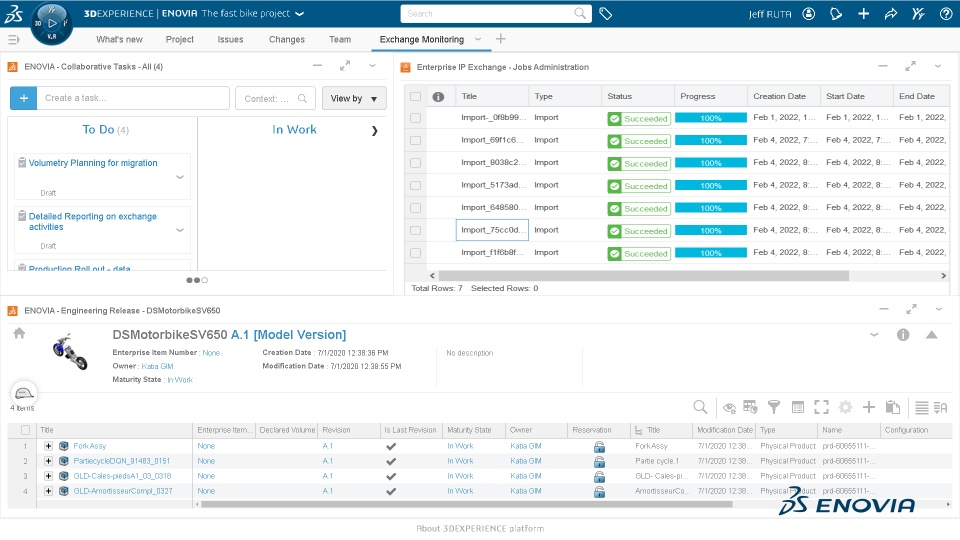Click the blue create task plus button
The width and height of the screenshot is (960, 540).
click(x=23, y=98)
